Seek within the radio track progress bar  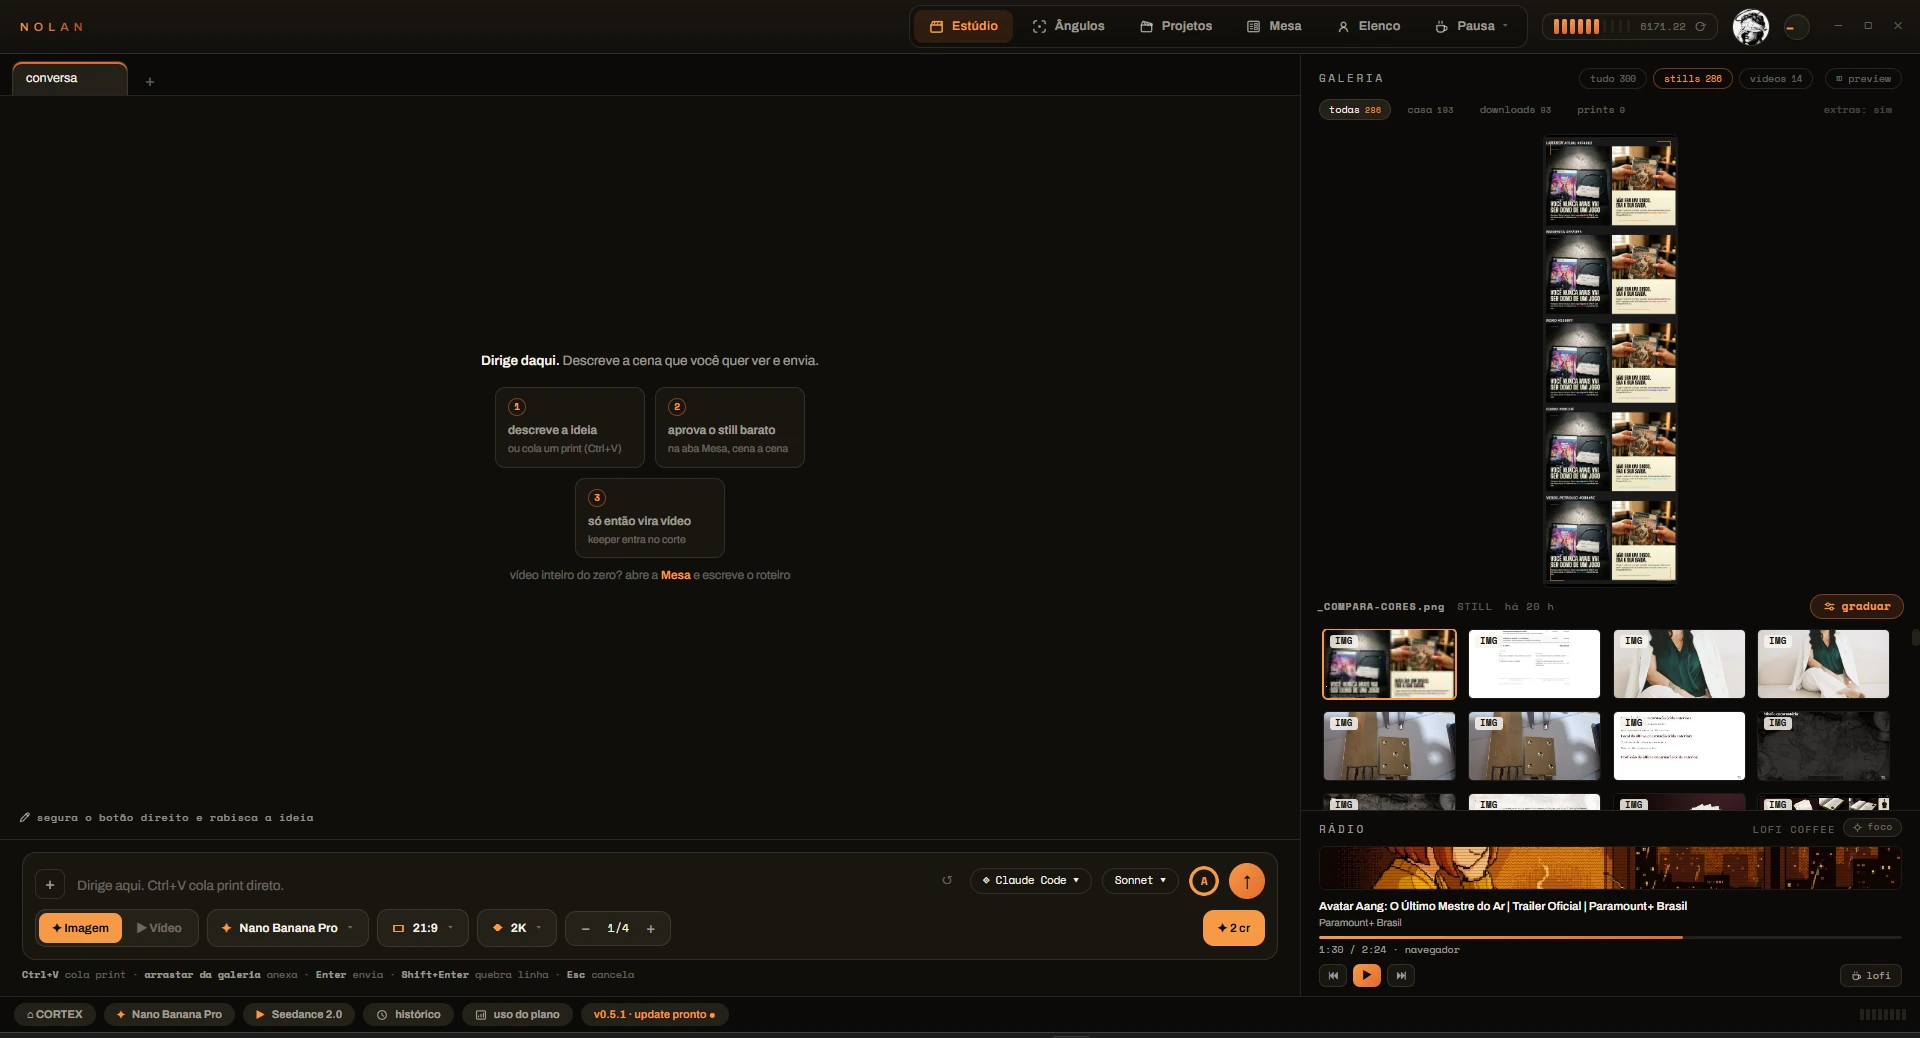[x=1610, y=937]
